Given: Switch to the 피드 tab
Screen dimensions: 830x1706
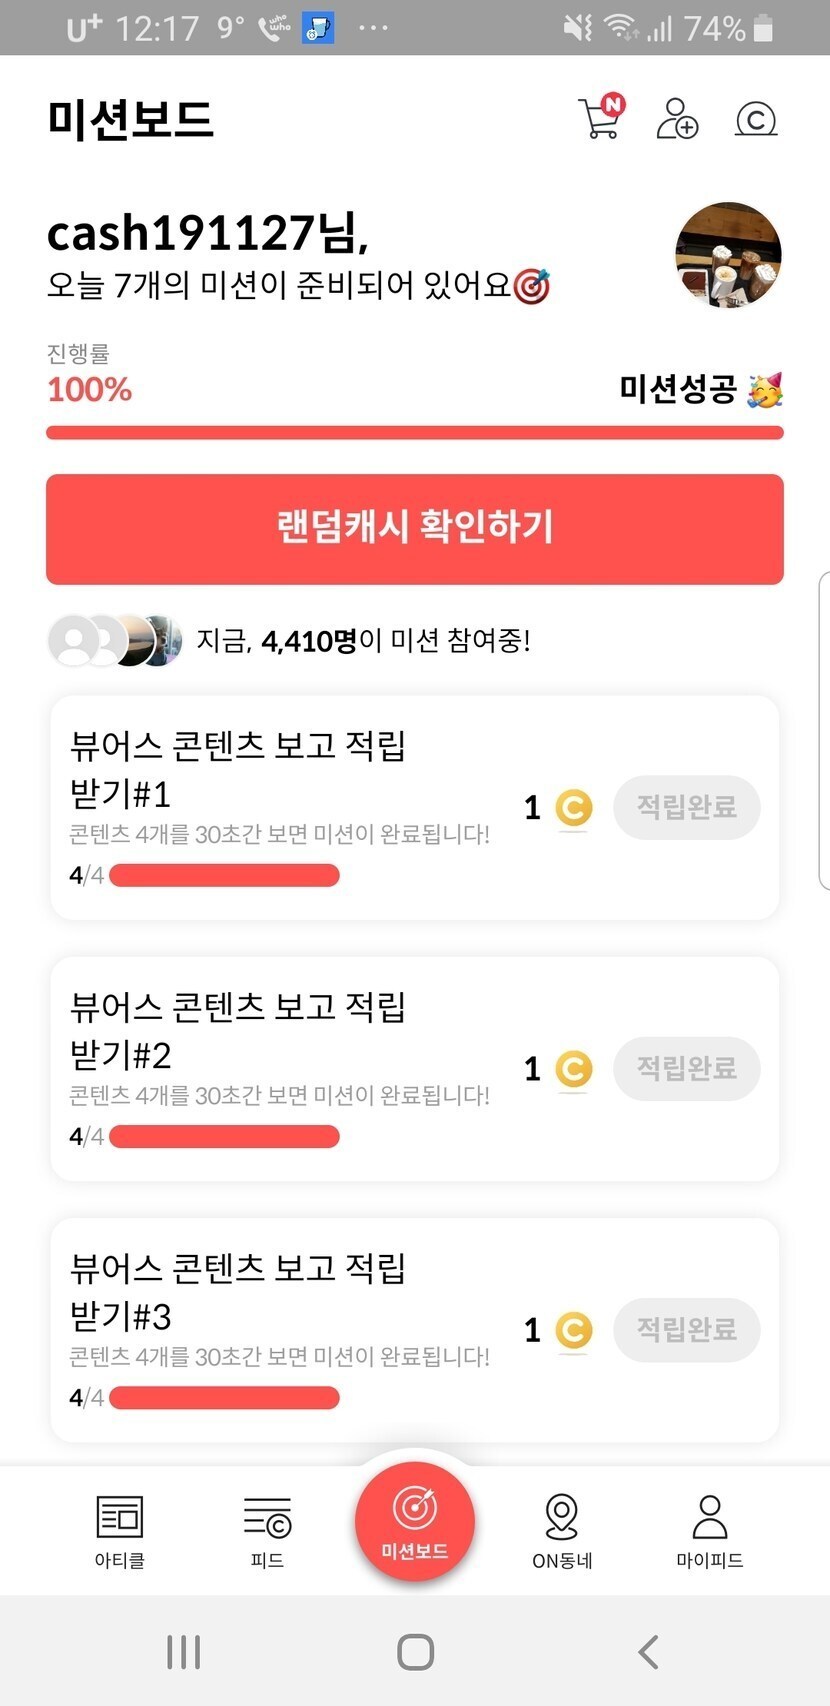Looking at the screenshot, I should 267,1530.
